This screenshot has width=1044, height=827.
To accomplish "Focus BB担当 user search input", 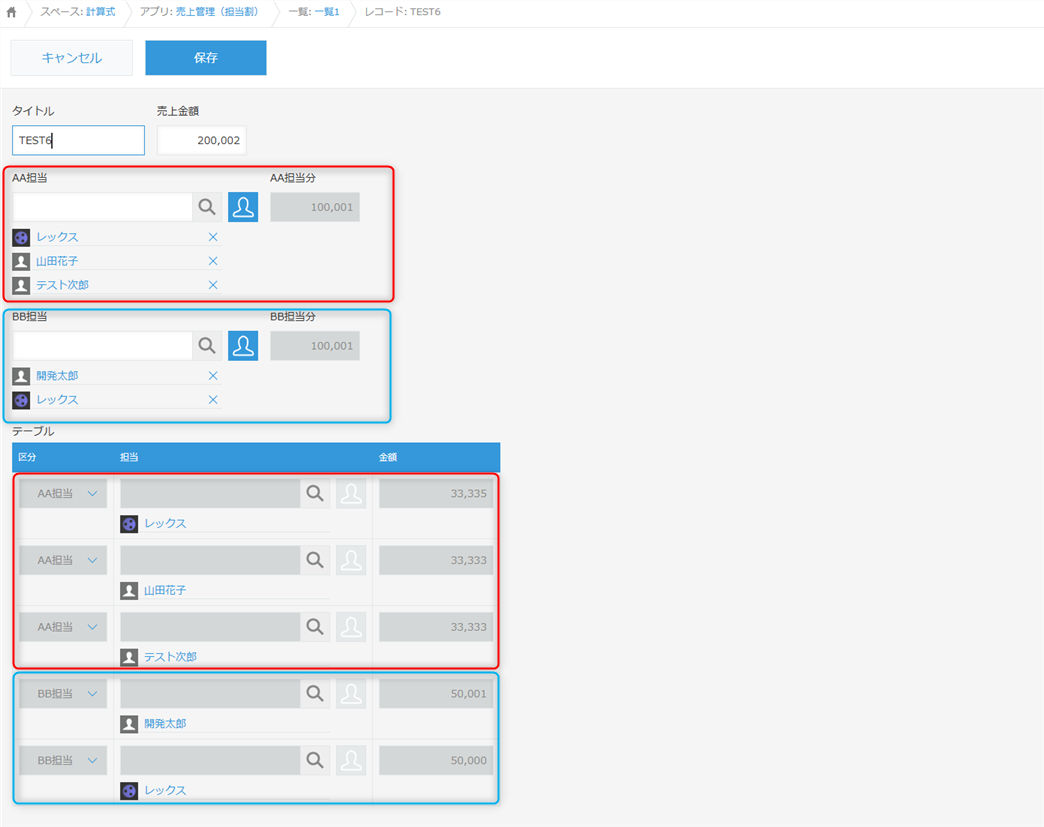I will (x=103, y=346).
